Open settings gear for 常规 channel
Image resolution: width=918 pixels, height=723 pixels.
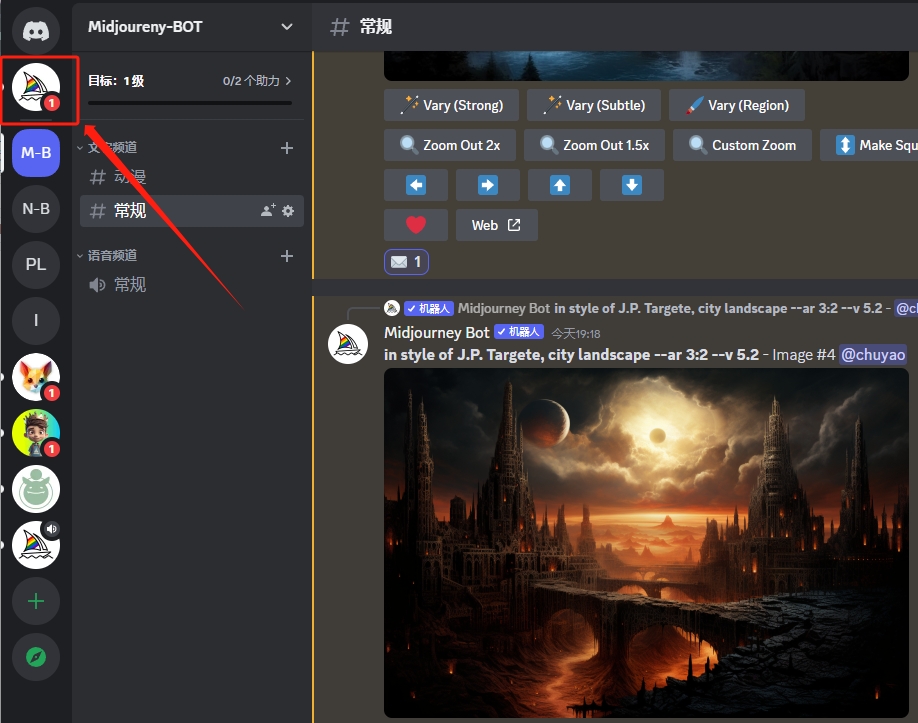pyautogui.click(x=288, y=211)
